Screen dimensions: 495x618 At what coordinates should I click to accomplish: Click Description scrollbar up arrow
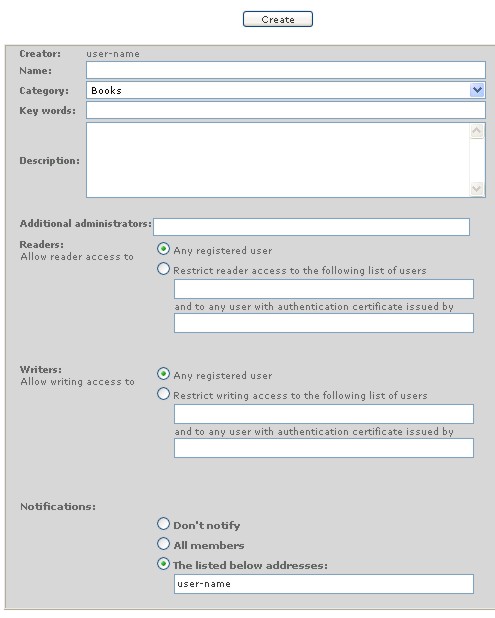pyautogui.click(x=477, y=131)
